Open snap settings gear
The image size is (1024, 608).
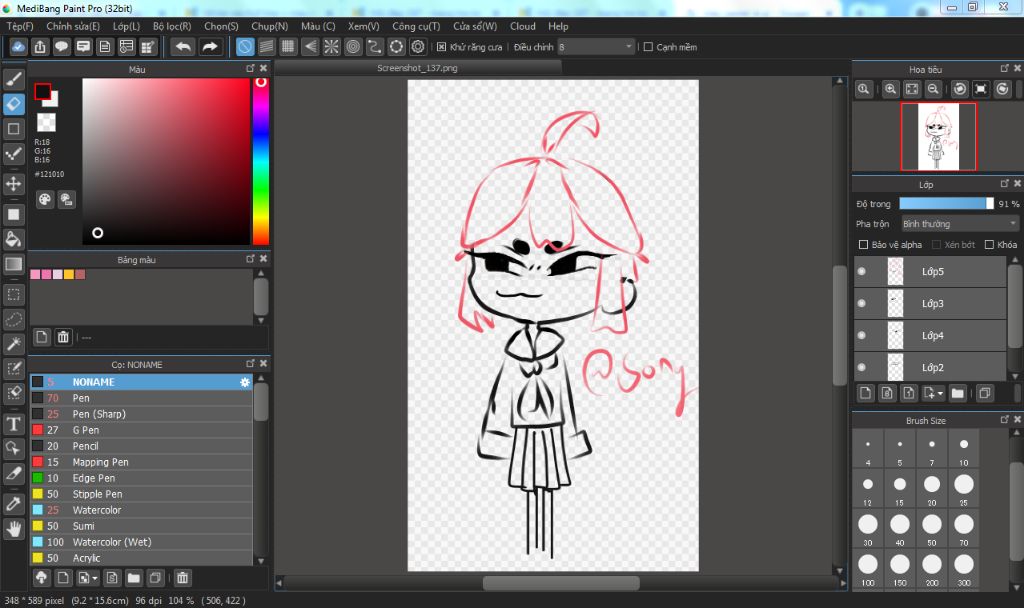point(418,47)
